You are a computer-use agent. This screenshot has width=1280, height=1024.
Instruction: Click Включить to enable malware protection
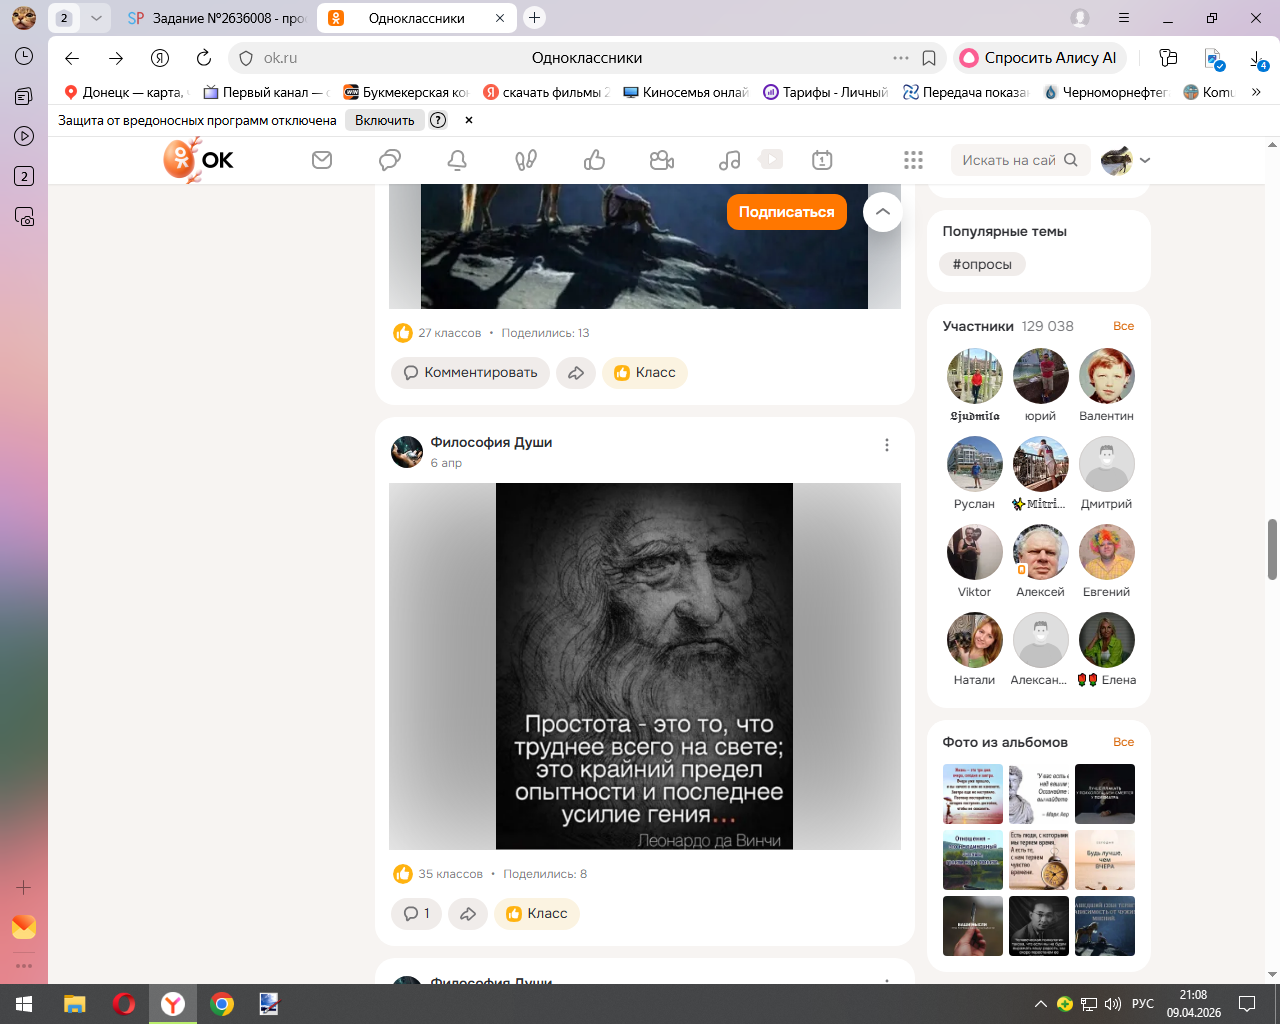pyautogui.click(x=385, y=120)
